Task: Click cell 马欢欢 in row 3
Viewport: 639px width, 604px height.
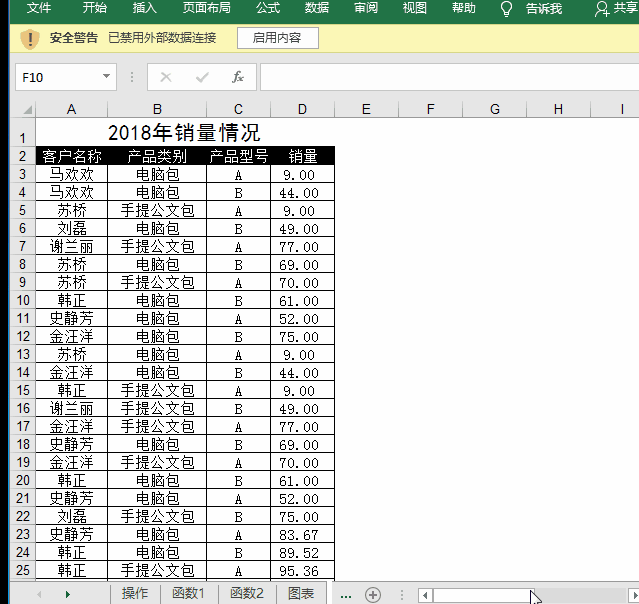Action: pos(72,174)
